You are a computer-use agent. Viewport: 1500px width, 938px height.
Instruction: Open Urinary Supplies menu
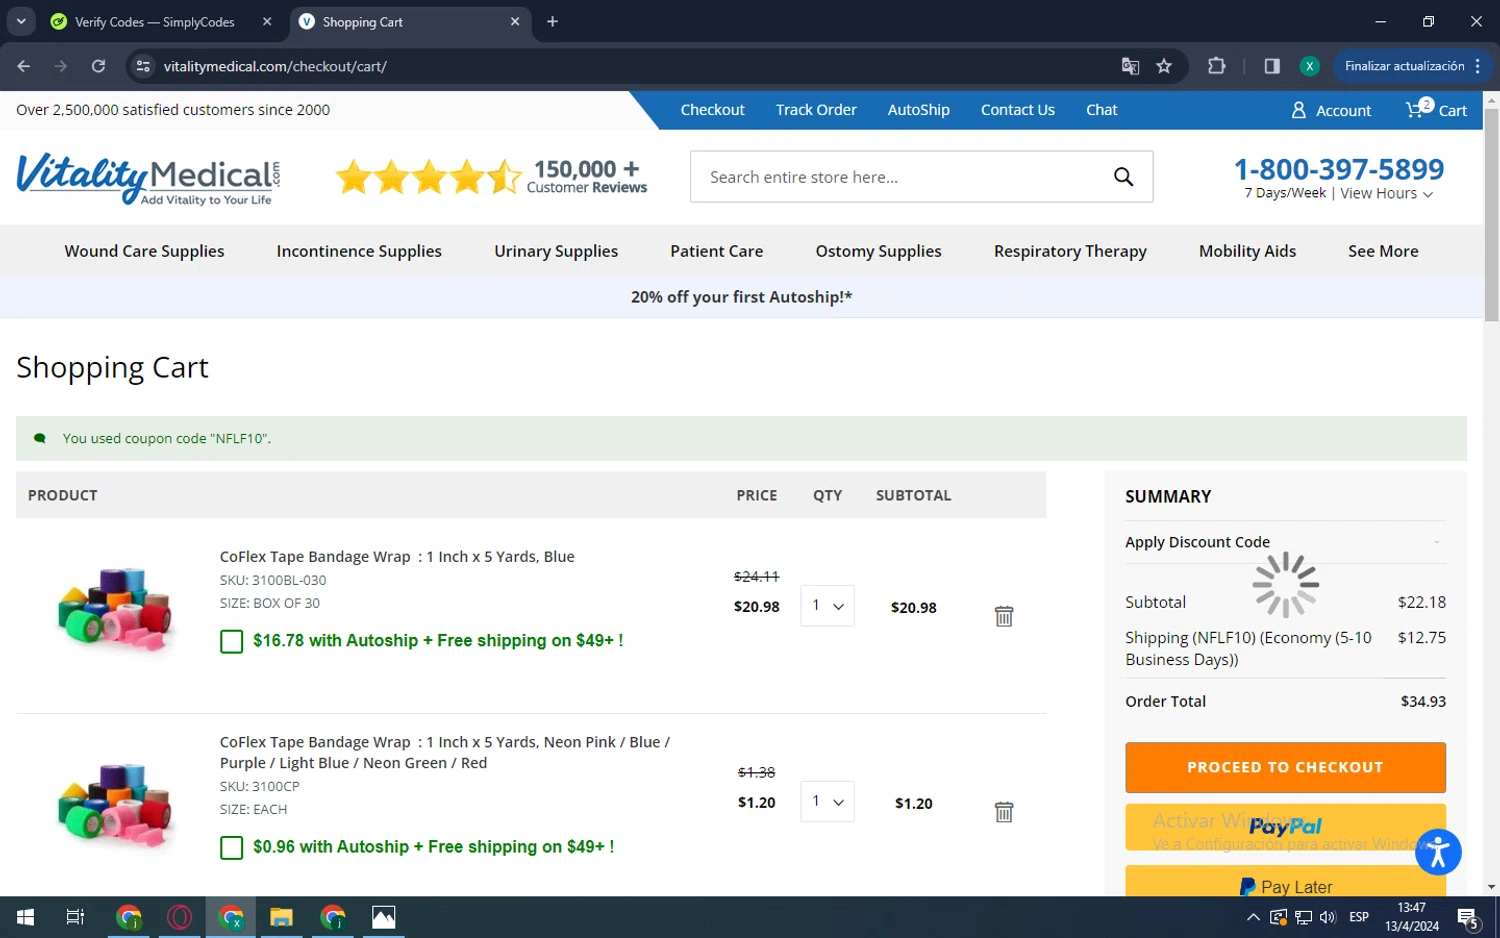pos(556,251)
